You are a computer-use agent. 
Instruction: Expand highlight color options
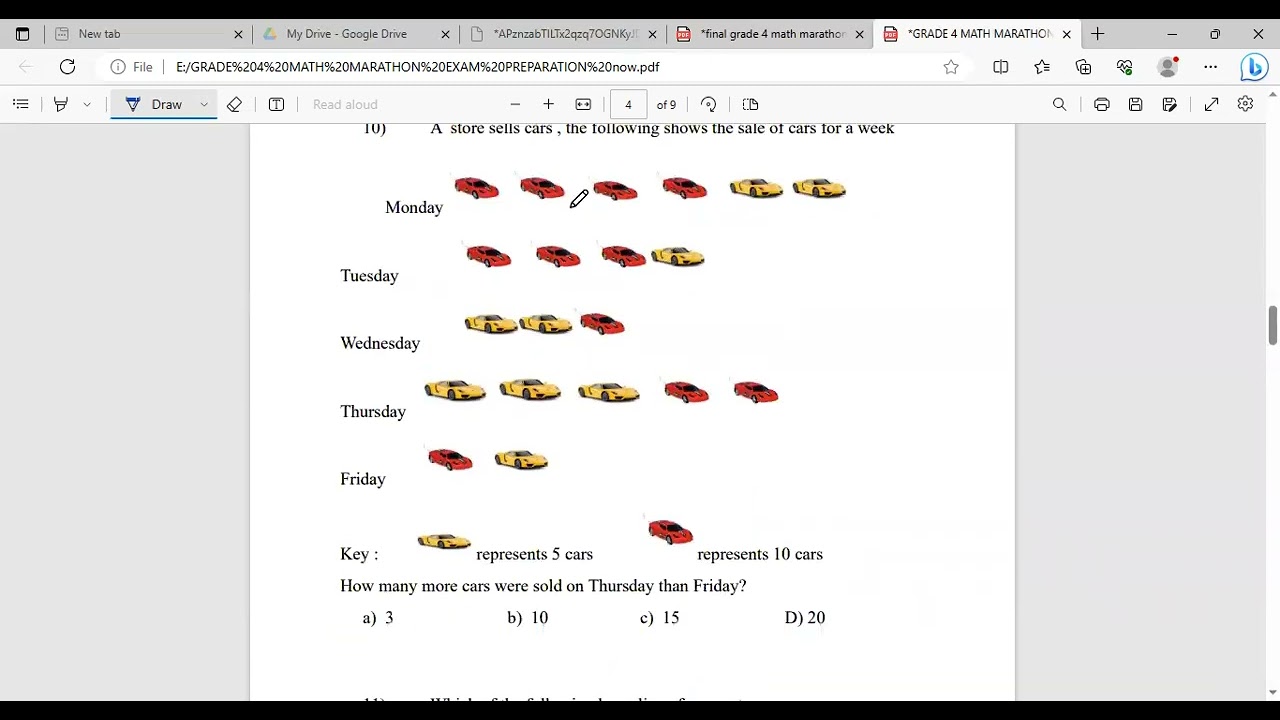tap(87, 104)
